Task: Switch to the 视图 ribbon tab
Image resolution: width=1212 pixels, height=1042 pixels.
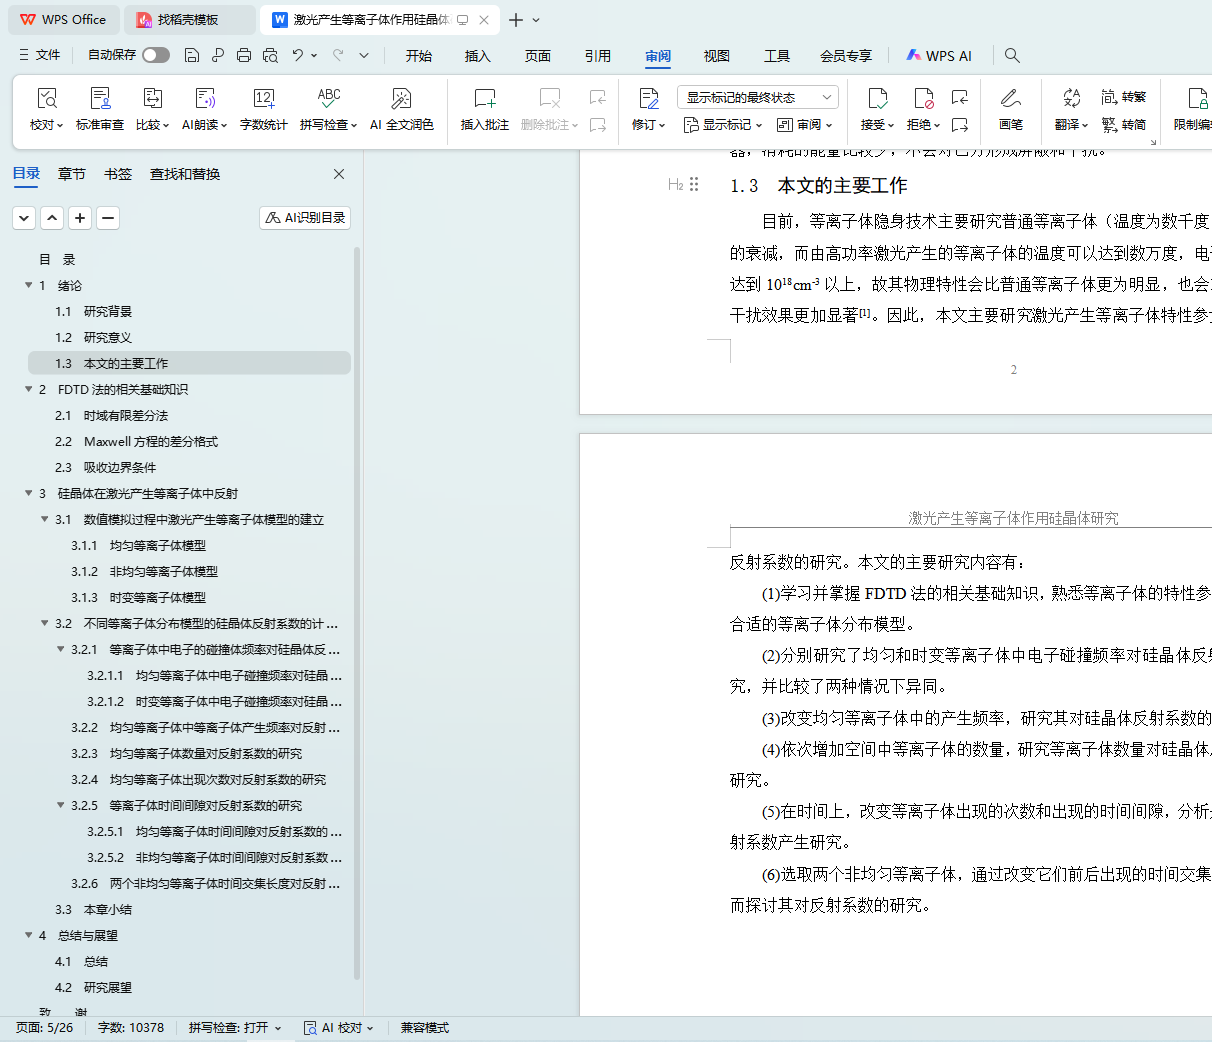Action: 716,56
